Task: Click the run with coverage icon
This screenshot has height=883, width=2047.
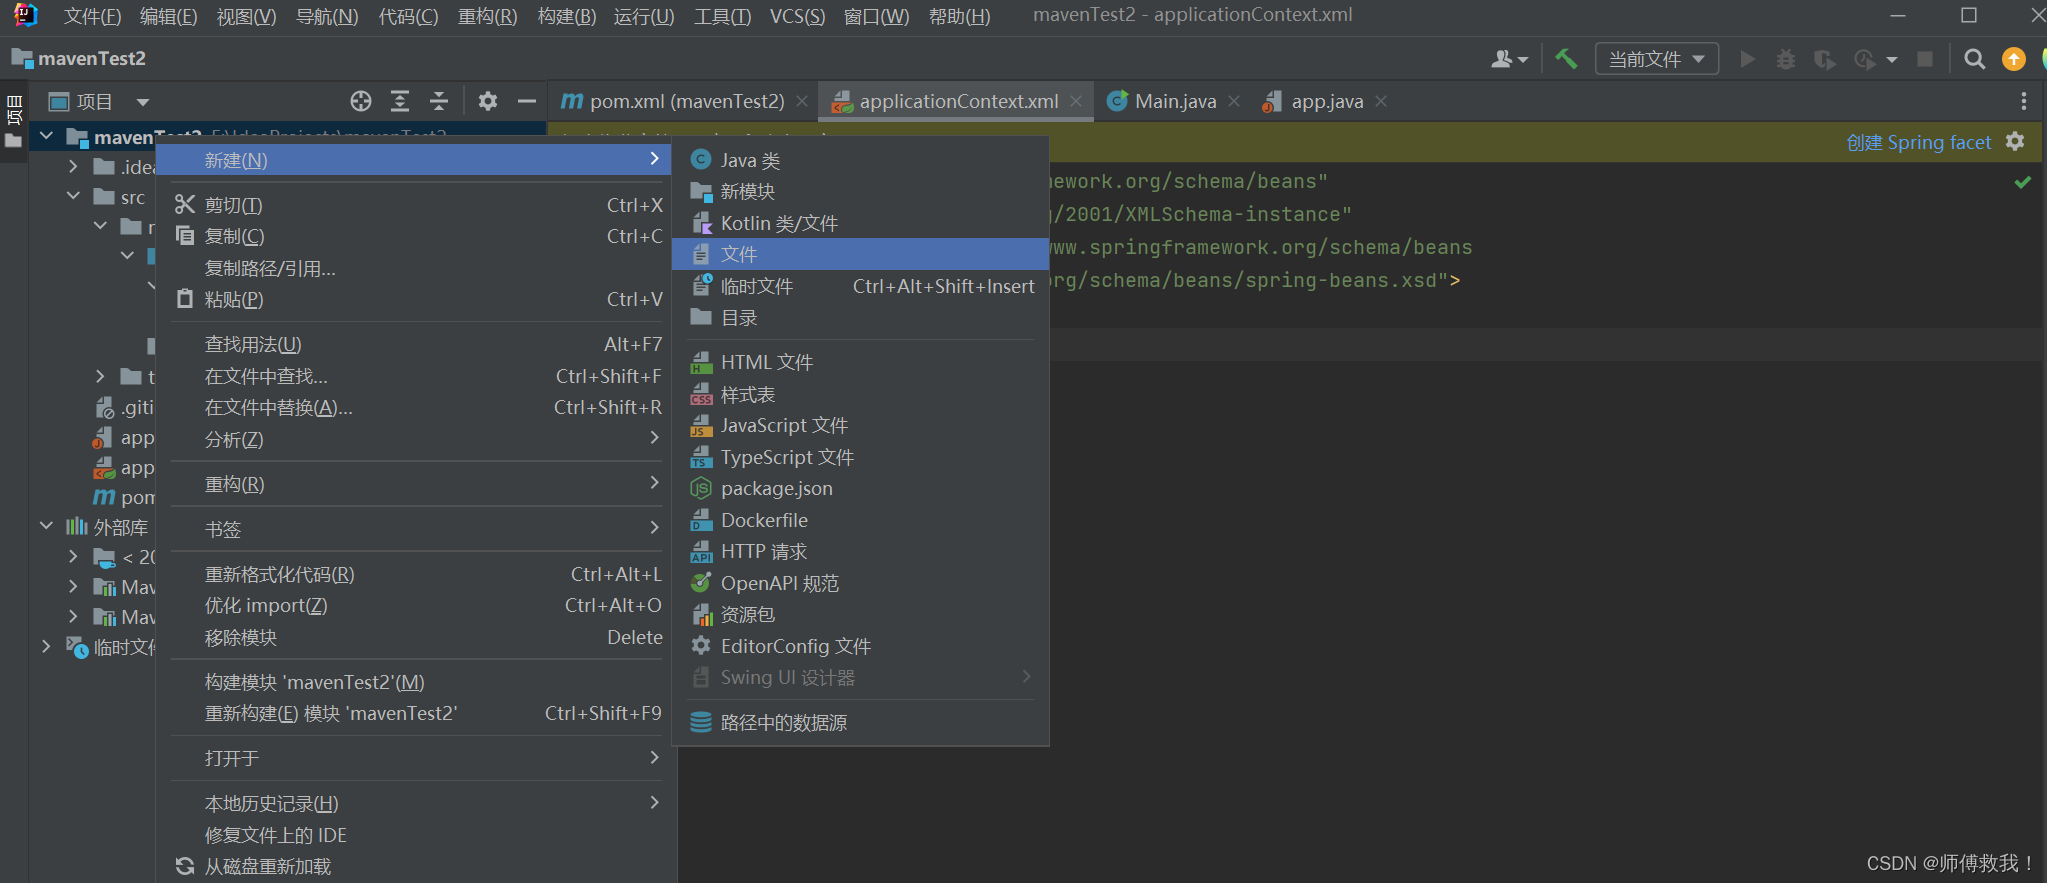Action: [1825, 59]
